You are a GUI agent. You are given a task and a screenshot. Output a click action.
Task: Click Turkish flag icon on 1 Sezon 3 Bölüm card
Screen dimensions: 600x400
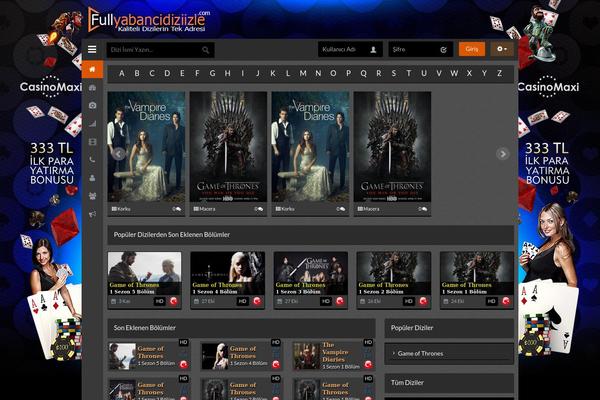click(340, 301)
